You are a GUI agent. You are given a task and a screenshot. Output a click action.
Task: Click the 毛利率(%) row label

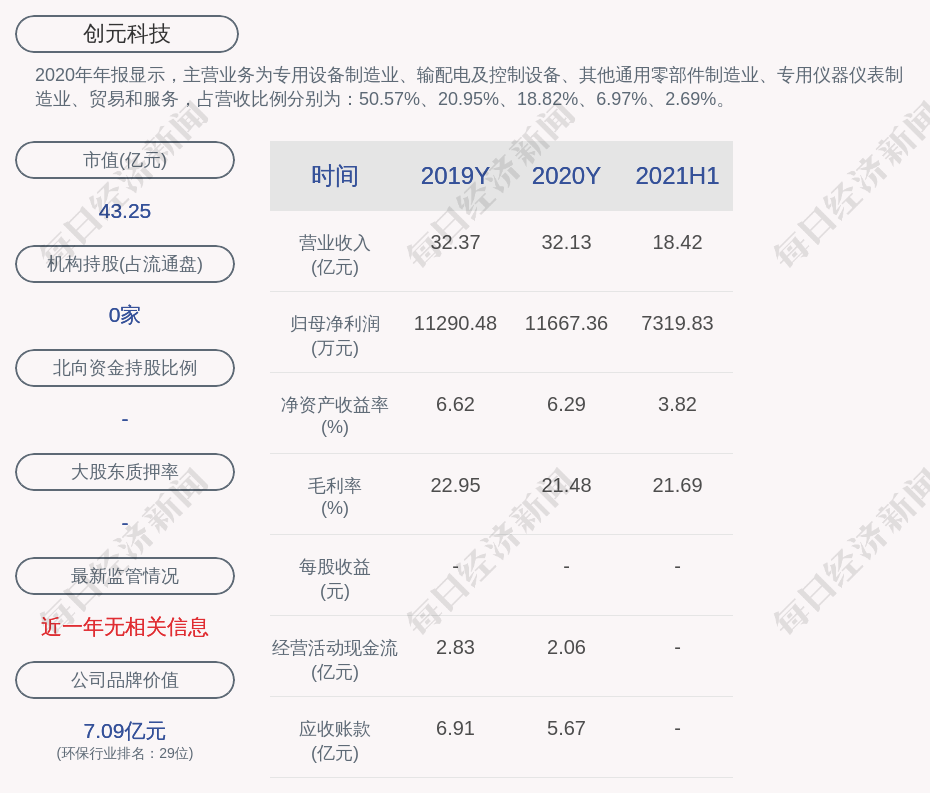pyautogui.click(x=335, y=497)
